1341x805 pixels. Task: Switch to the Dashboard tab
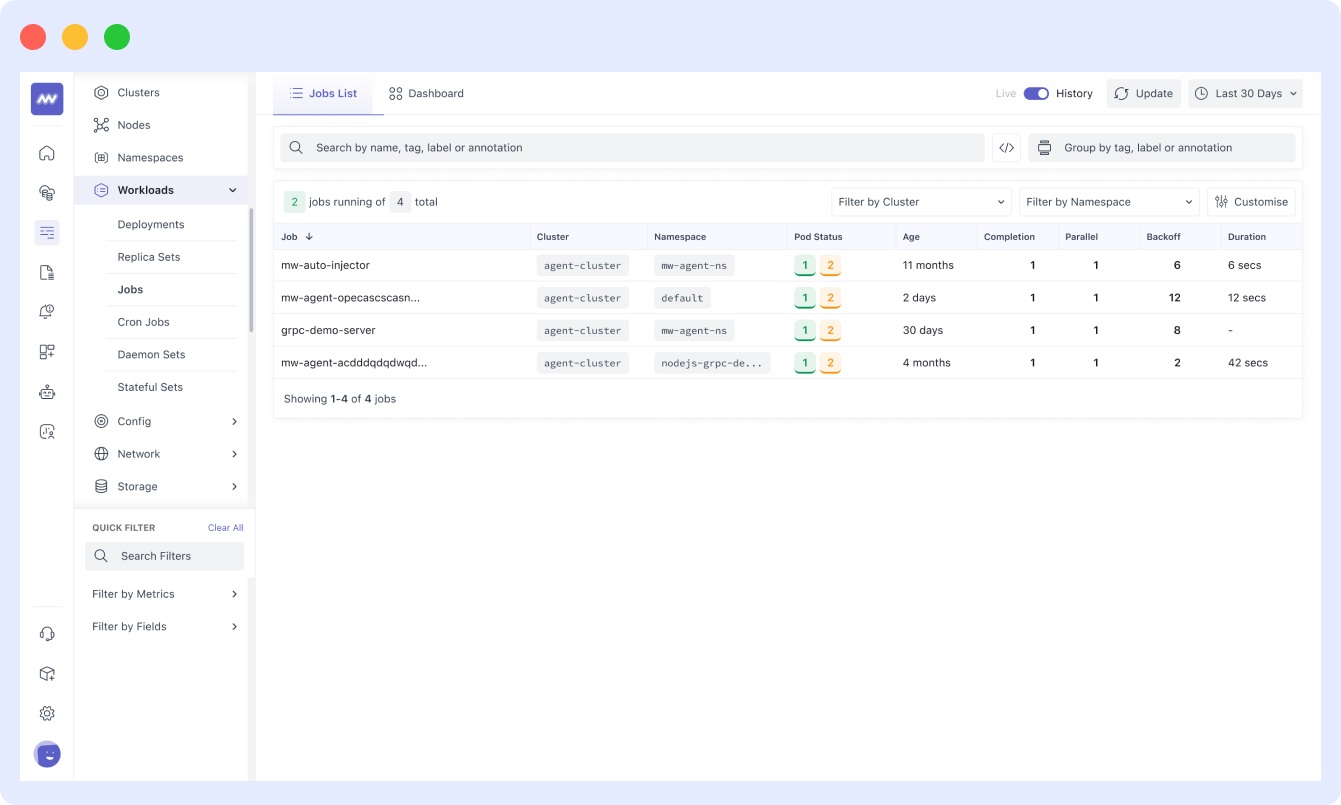(x=426, y=94)
